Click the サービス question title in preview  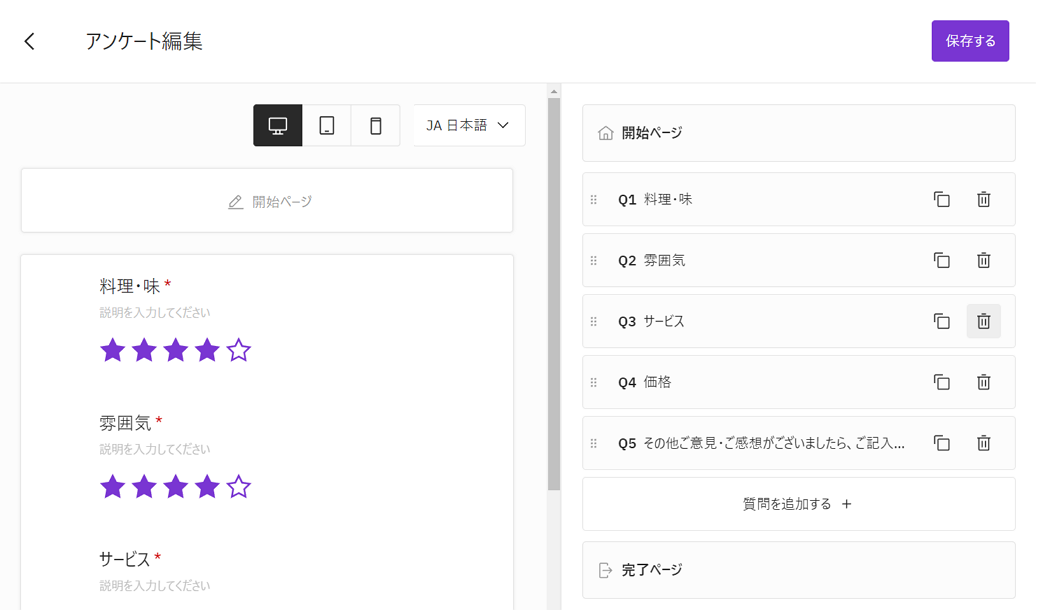[124, 559]
